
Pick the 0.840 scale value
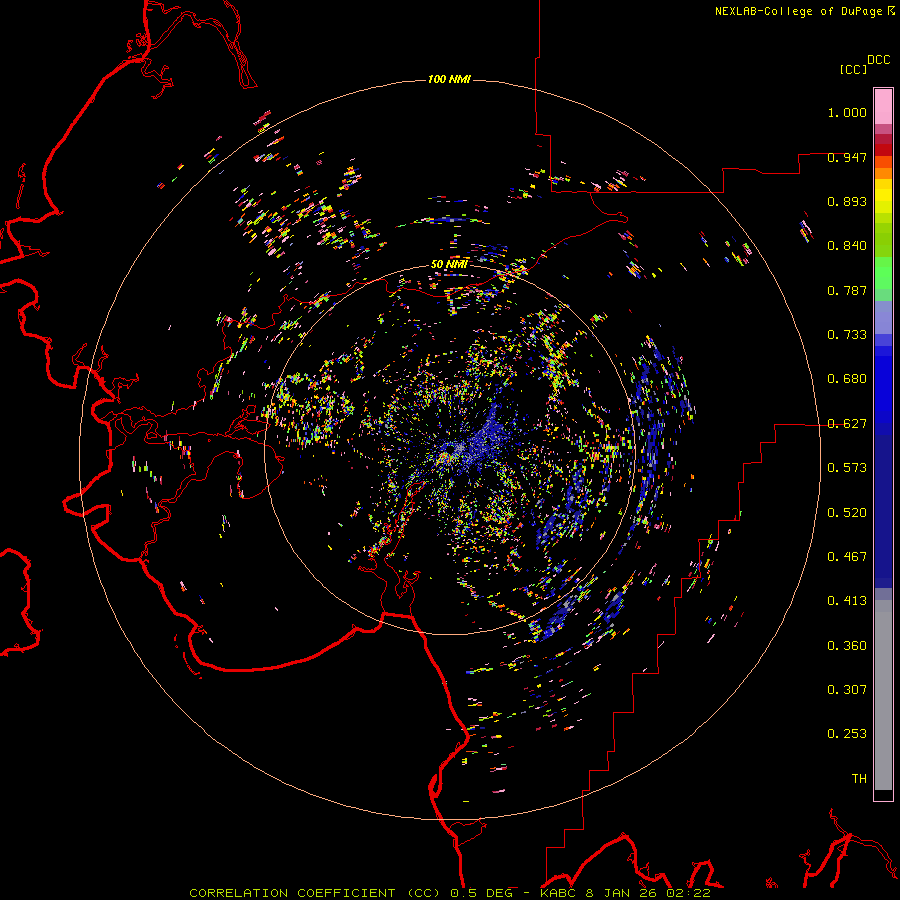click(x=847, y=246)
